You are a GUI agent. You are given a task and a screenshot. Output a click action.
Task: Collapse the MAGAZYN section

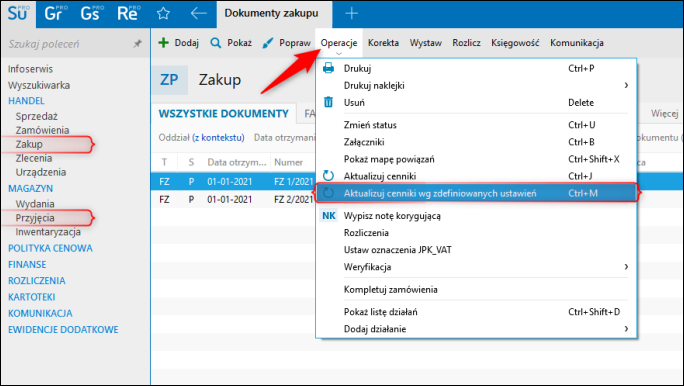click(x=31, y=188)
